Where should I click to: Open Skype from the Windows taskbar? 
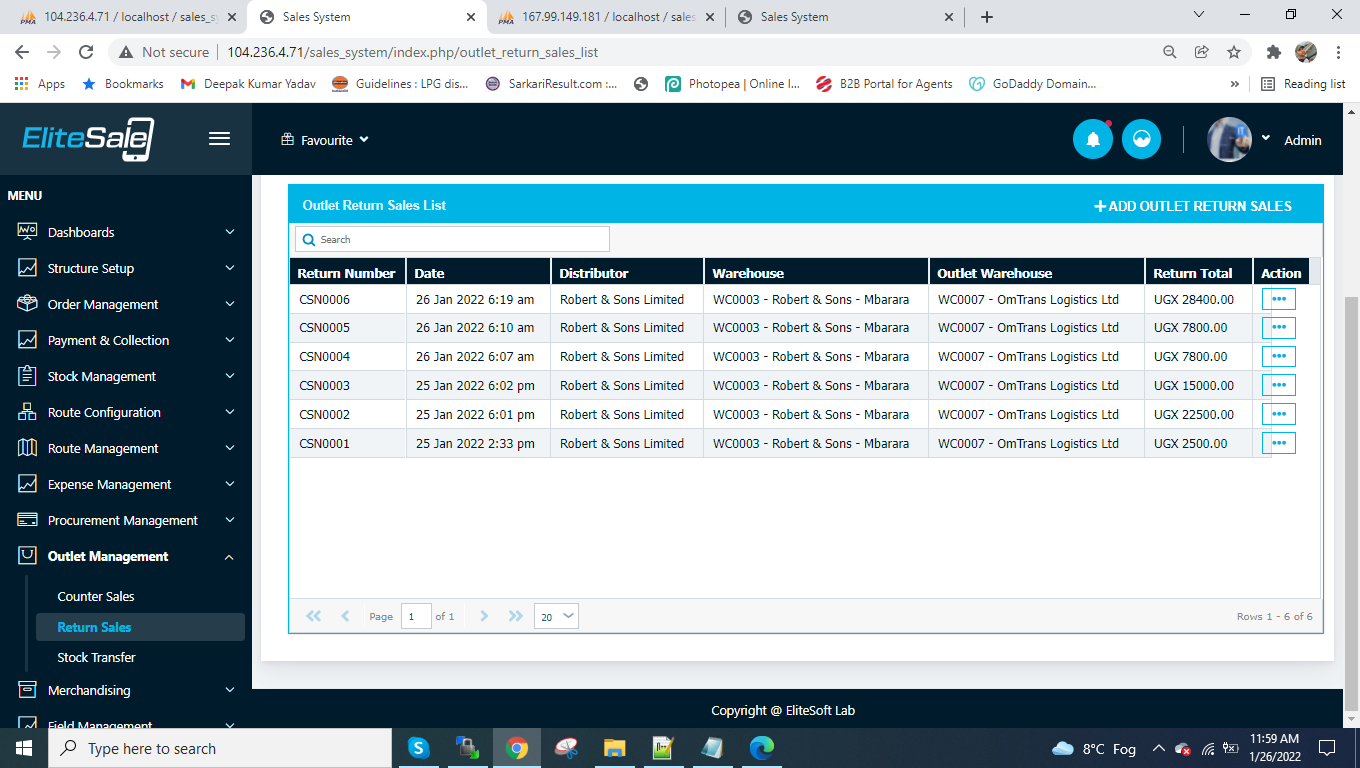[x=418, y=748]
